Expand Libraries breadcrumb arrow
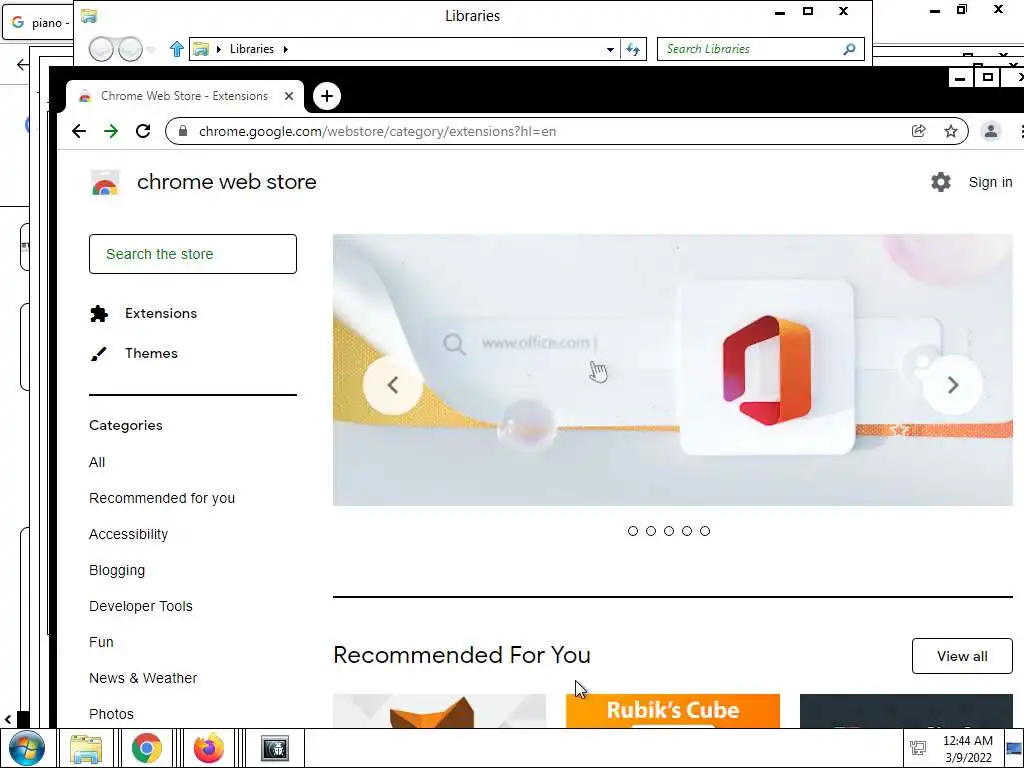Screen dimensions: 1024x768 [x=285, y=49]
